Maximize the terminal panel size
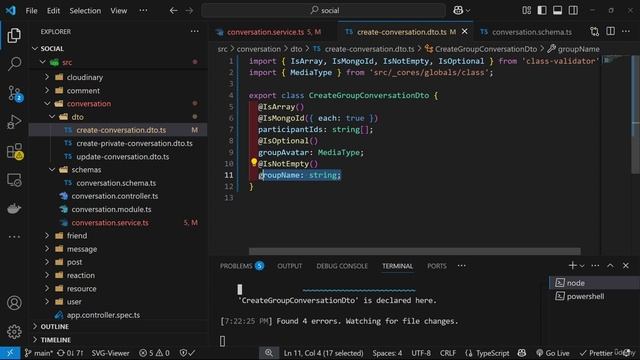The height and width of the screenshot is (360, 640). 610,266
